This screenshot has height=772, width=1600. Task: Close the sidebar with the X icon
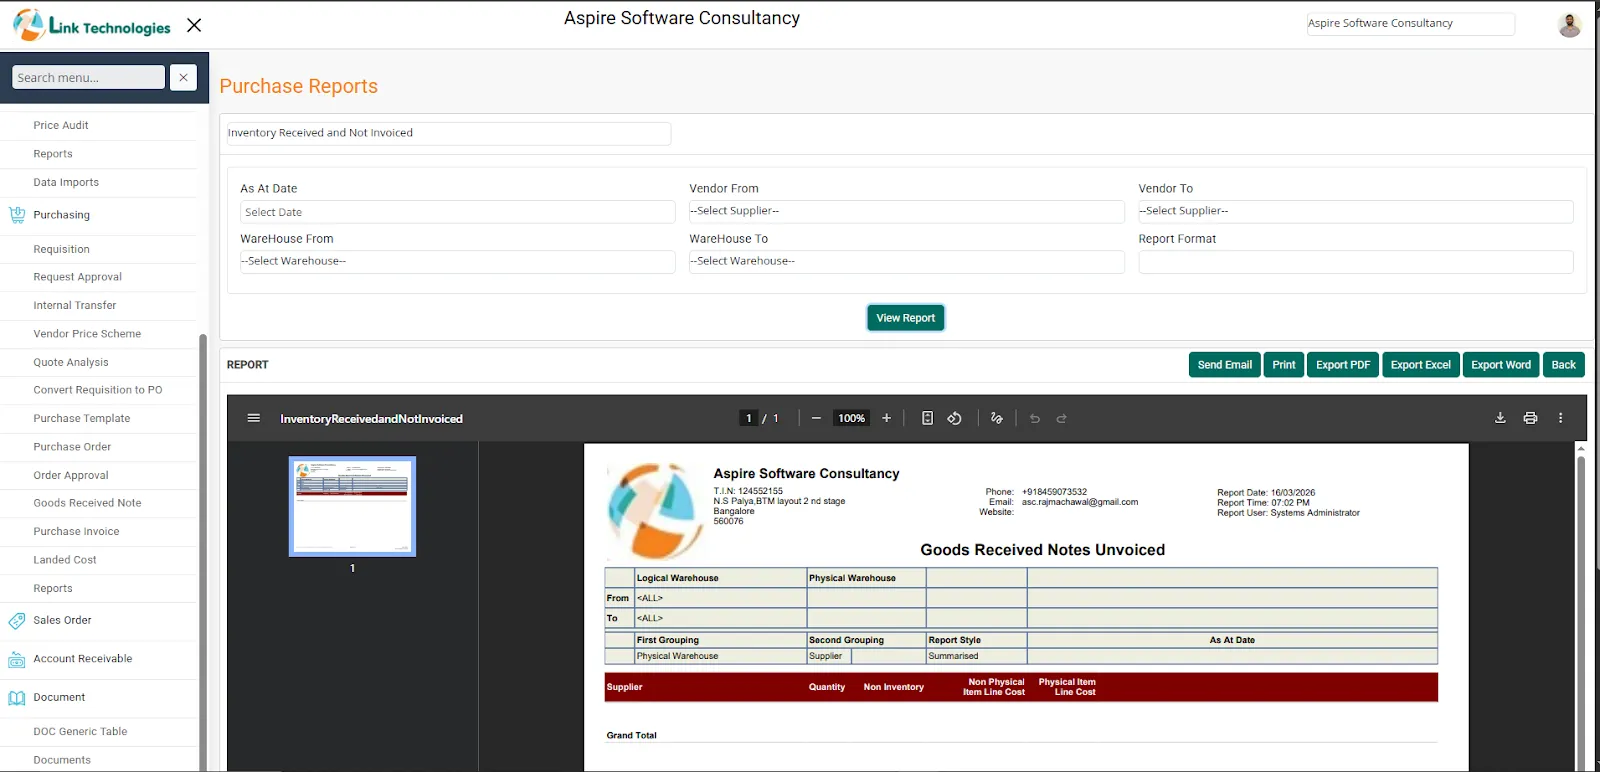[x=194, y=25]
